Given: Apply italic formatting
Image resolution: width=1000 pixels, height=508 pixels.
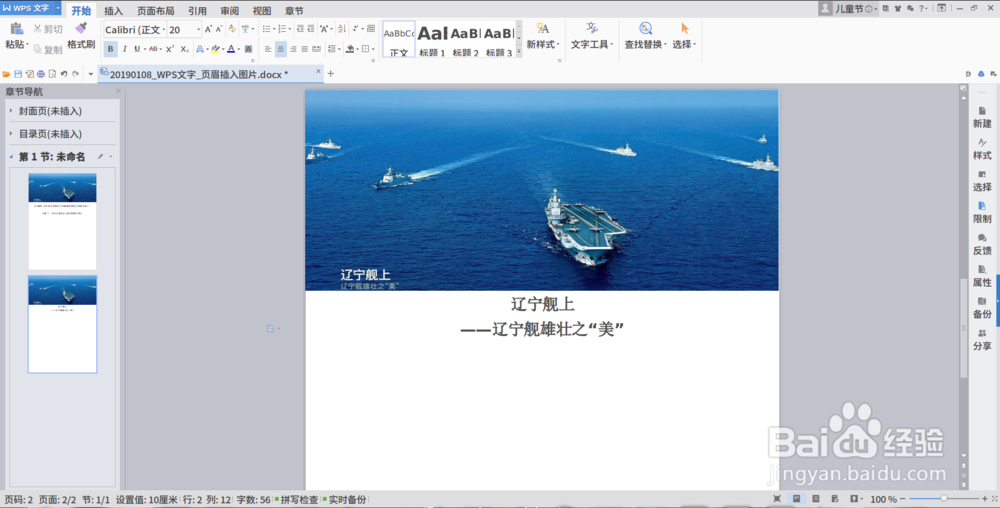Looking at the screenshot, I should (124, 49).
